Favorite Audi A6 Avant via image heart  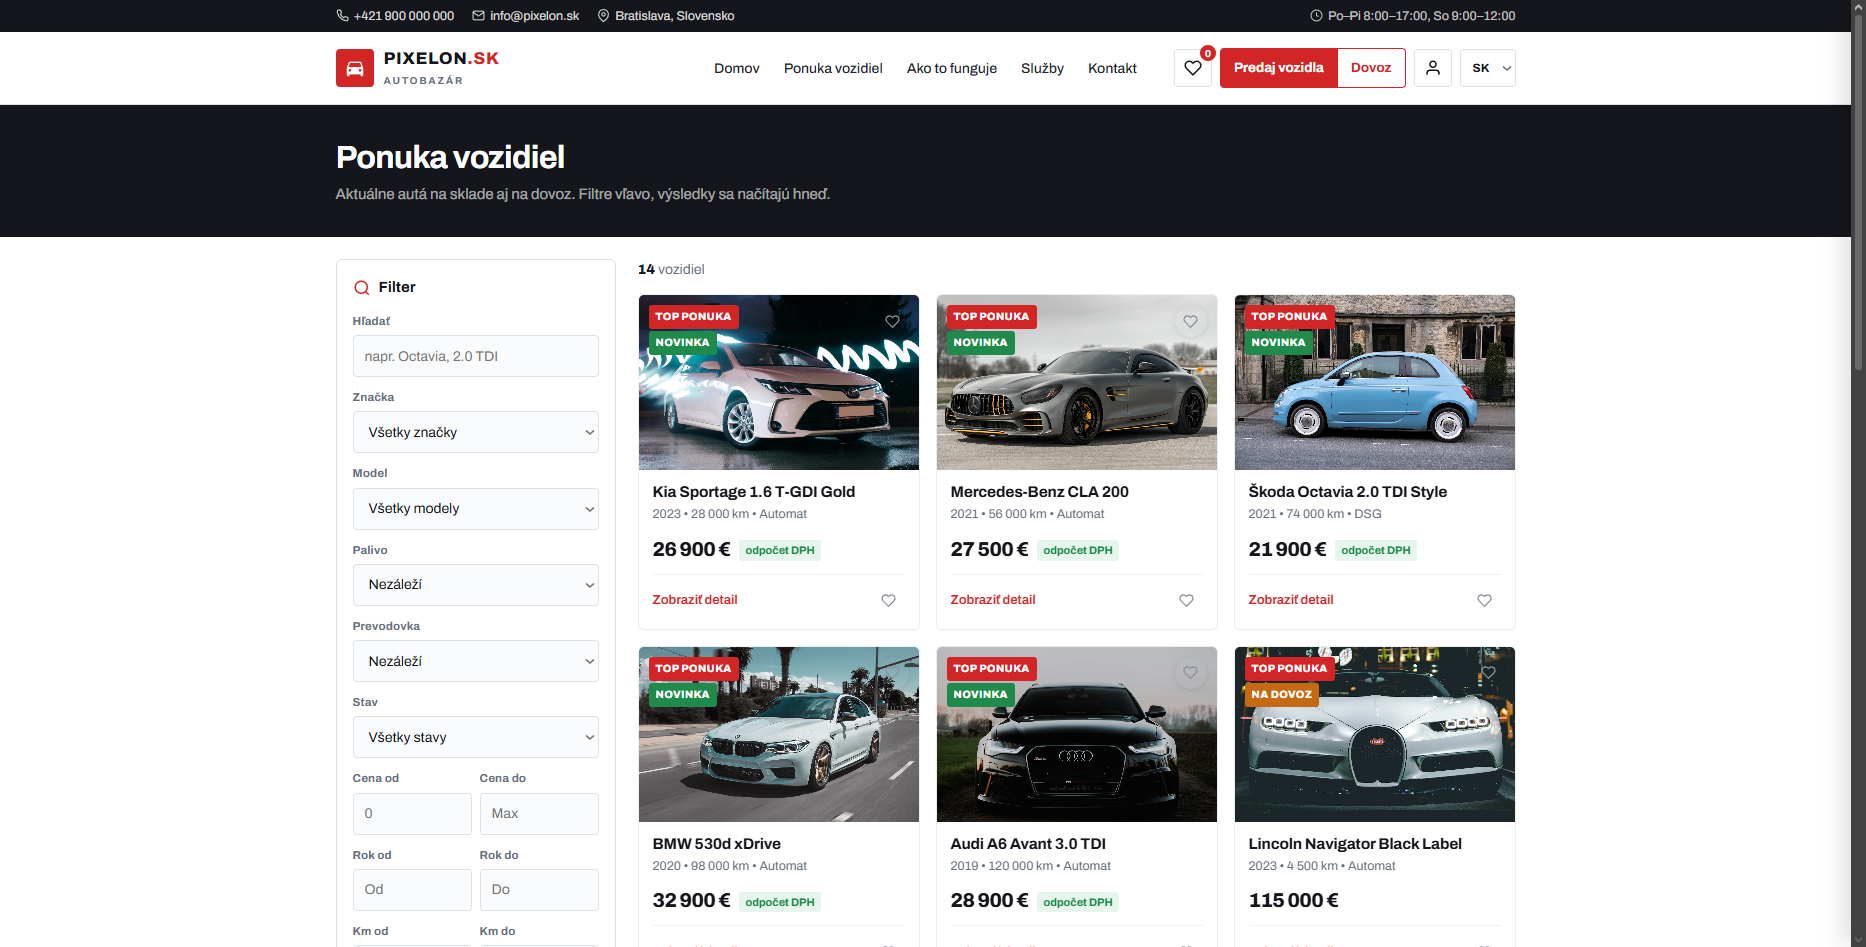pyautogui.click(x=1190, y=673)
